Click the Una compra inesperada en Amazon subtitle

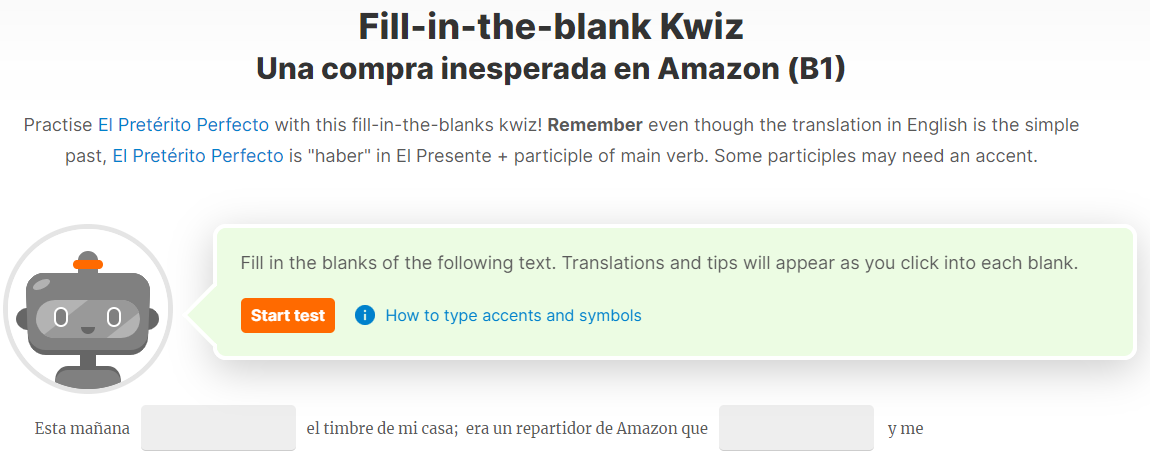coord(551,69)
